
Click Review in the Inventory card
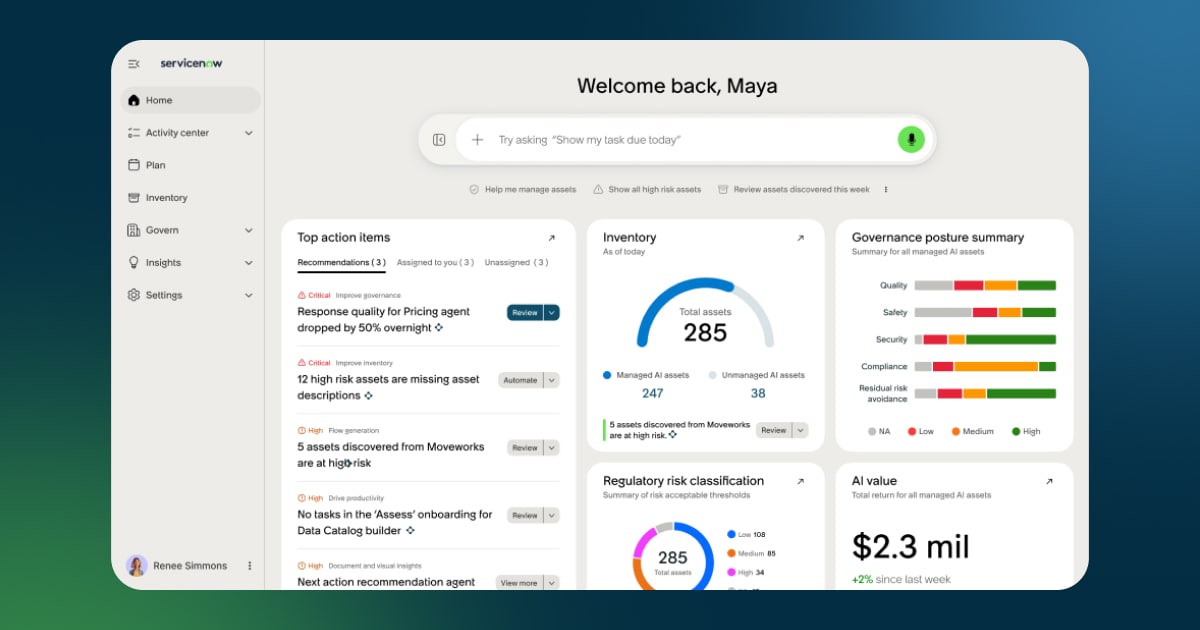tap(773, 430)
